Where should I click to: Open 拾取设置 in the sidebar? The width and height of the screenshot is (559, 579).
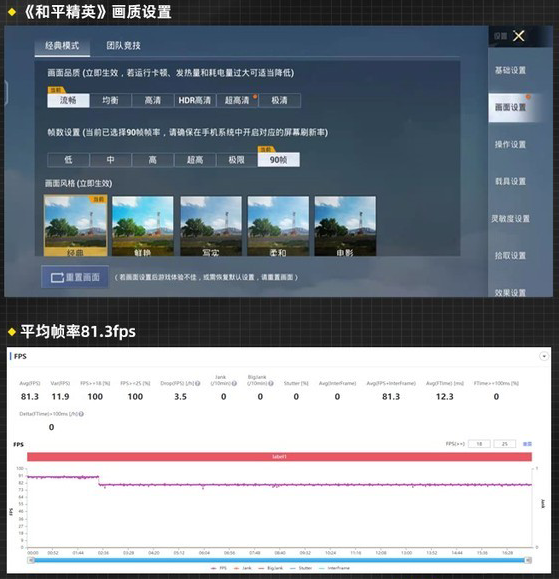[x=510, y=256]
